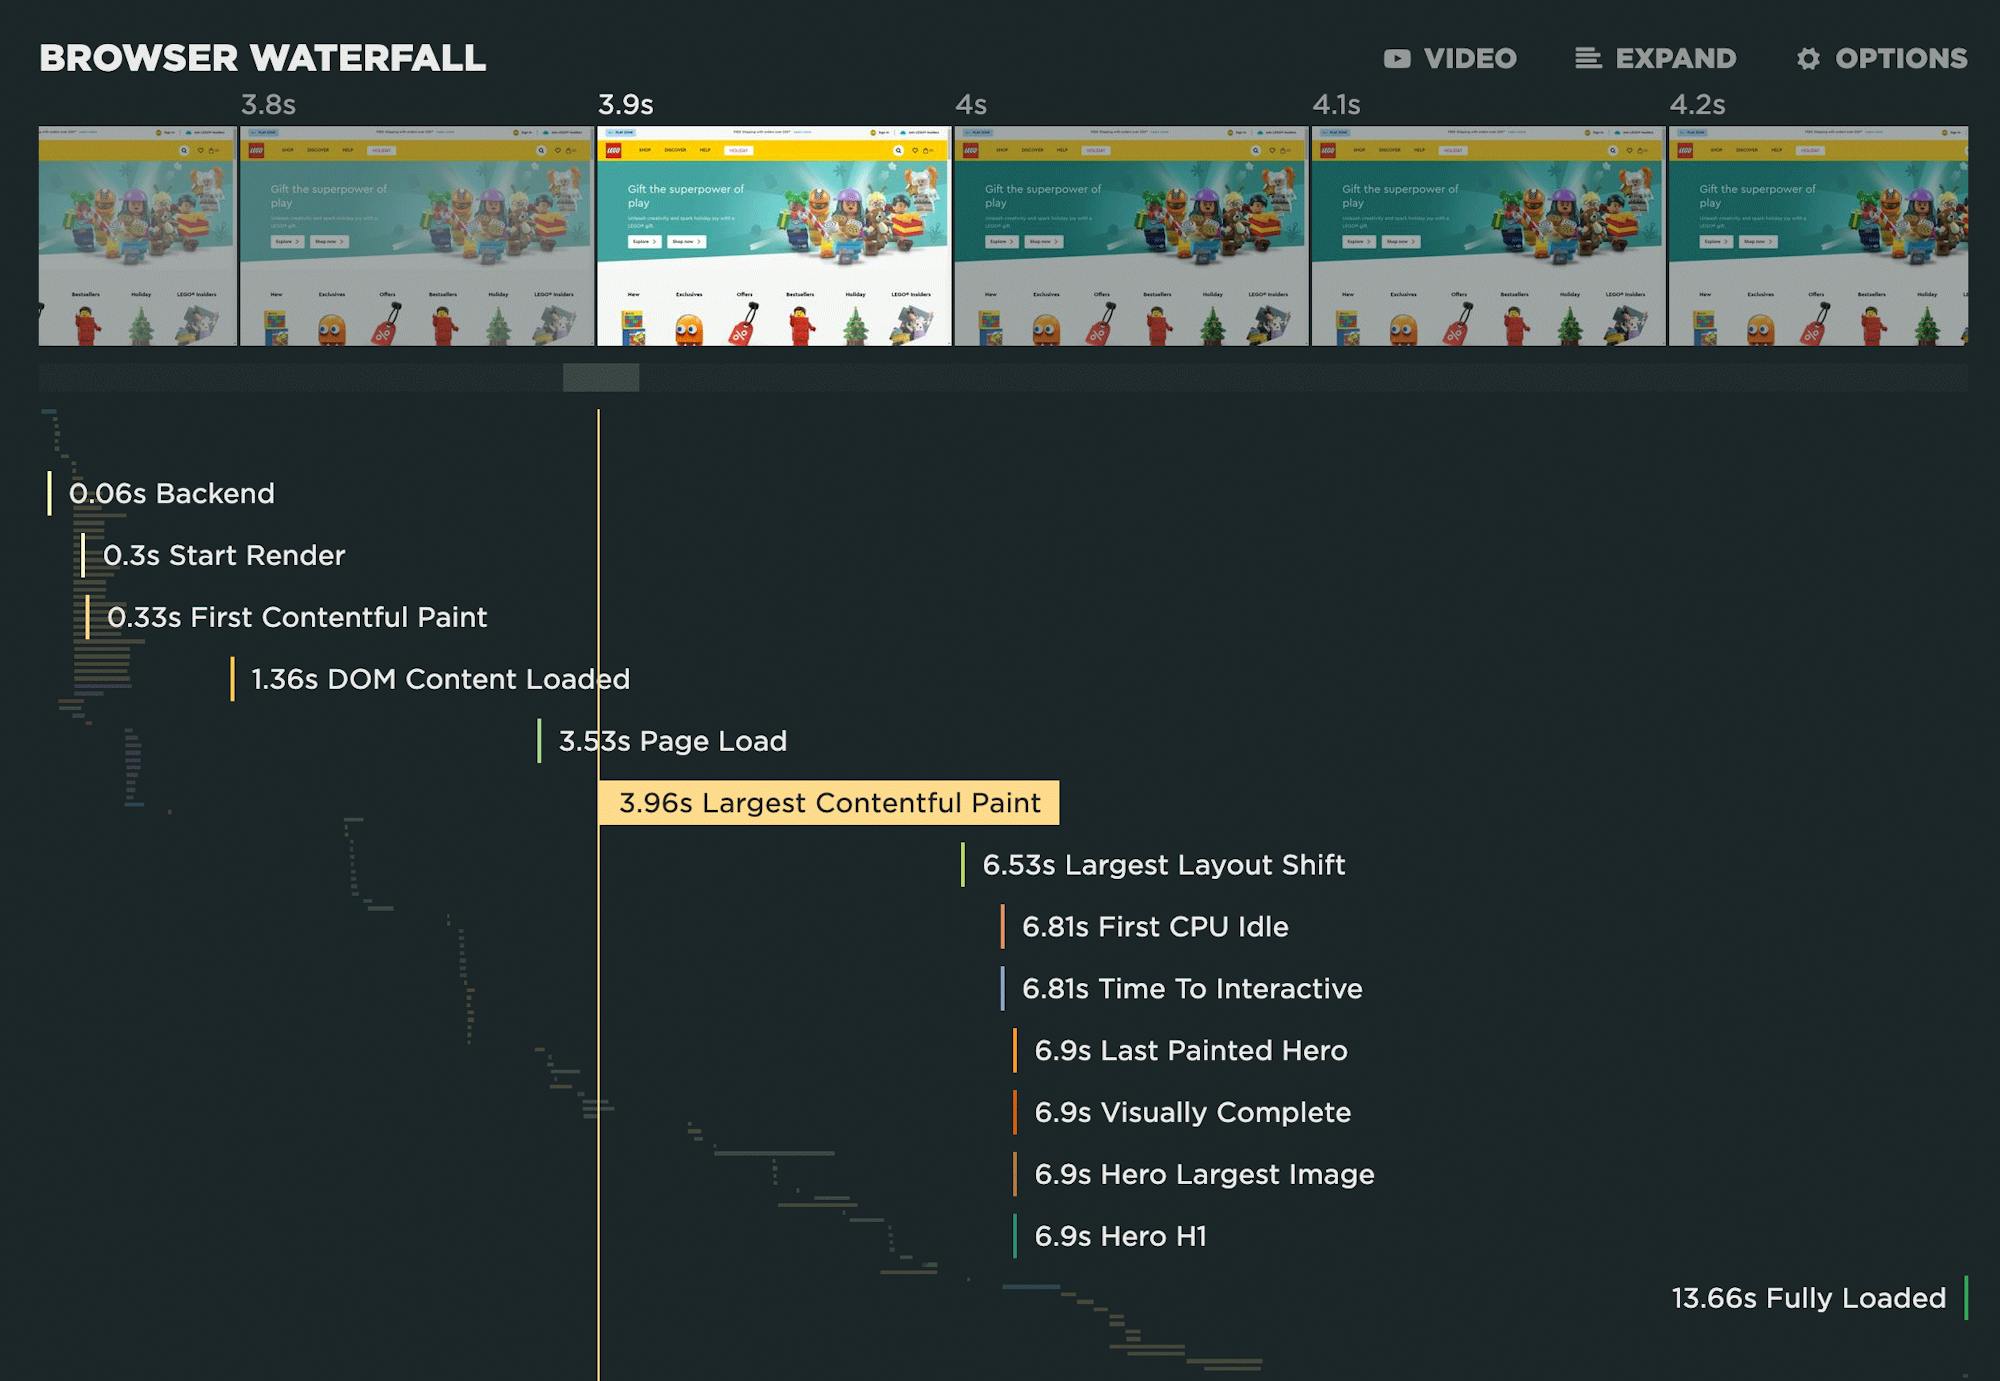This screenshot has width=2000, height=1381.
Task: Click the 1.36s DOM Content Loaded marker
Action: [x=440, y=680]
